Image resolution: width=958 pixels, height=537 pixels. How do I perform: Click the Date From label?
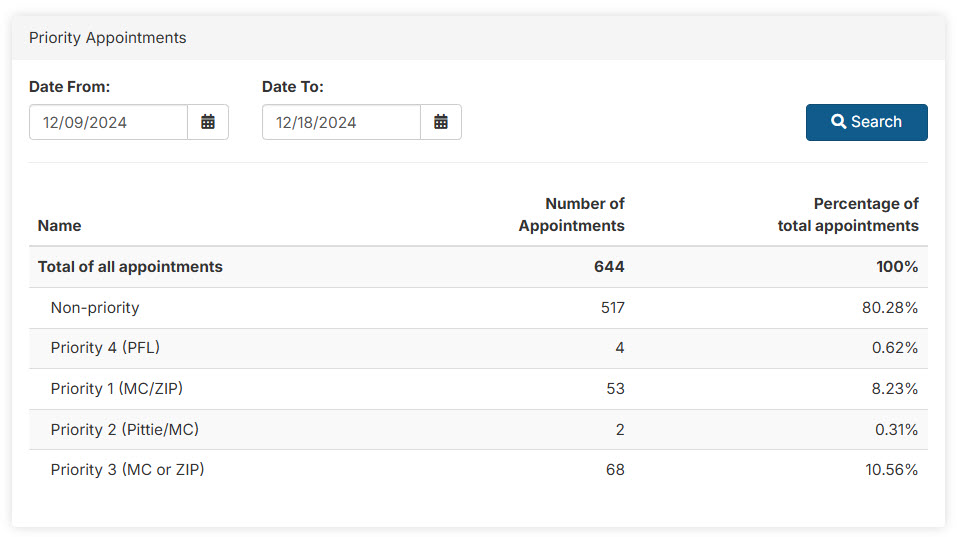point(69,87)
